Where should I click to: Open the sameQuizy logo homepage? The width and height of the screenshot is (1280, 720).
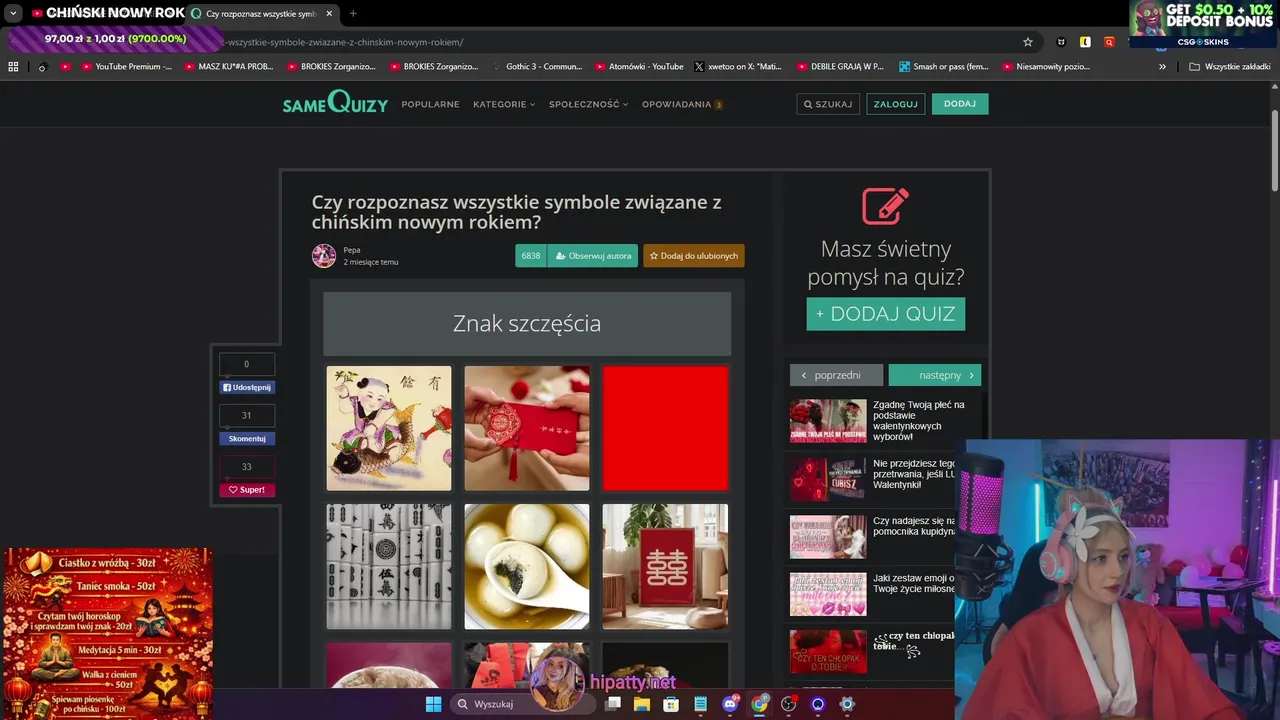(335, 103)
